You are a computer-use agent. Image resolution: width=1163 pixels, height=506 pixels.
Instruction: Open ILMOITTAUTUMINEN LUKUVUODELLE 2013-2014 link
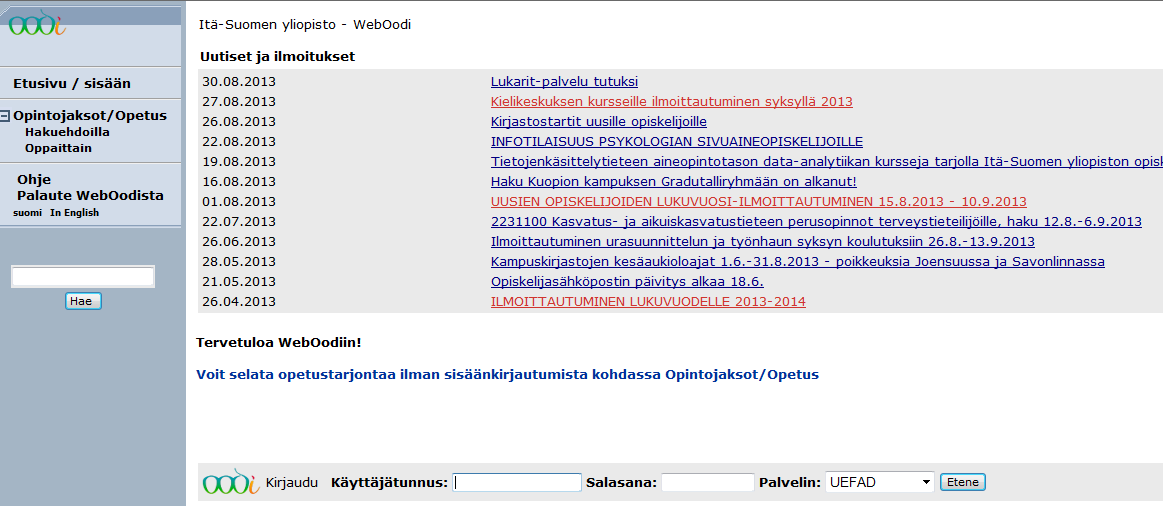(648, 302)
